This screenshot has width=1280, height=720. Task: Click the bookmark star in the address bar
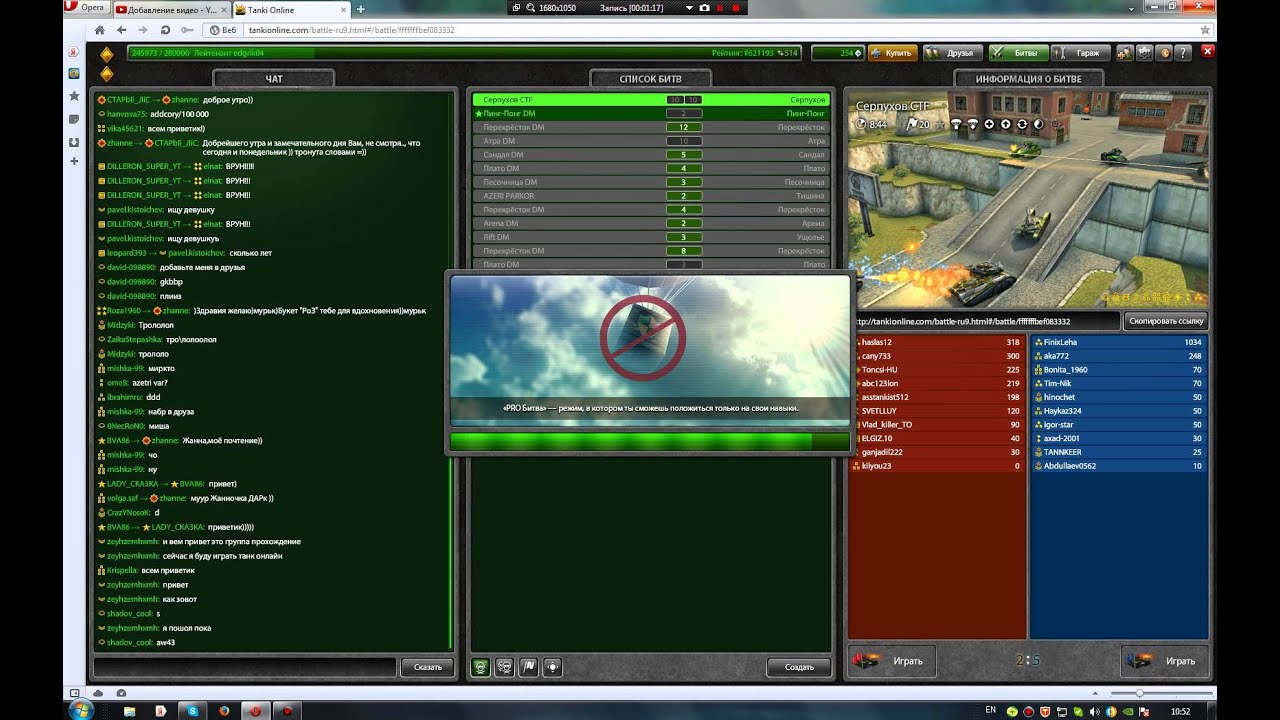1203,30
